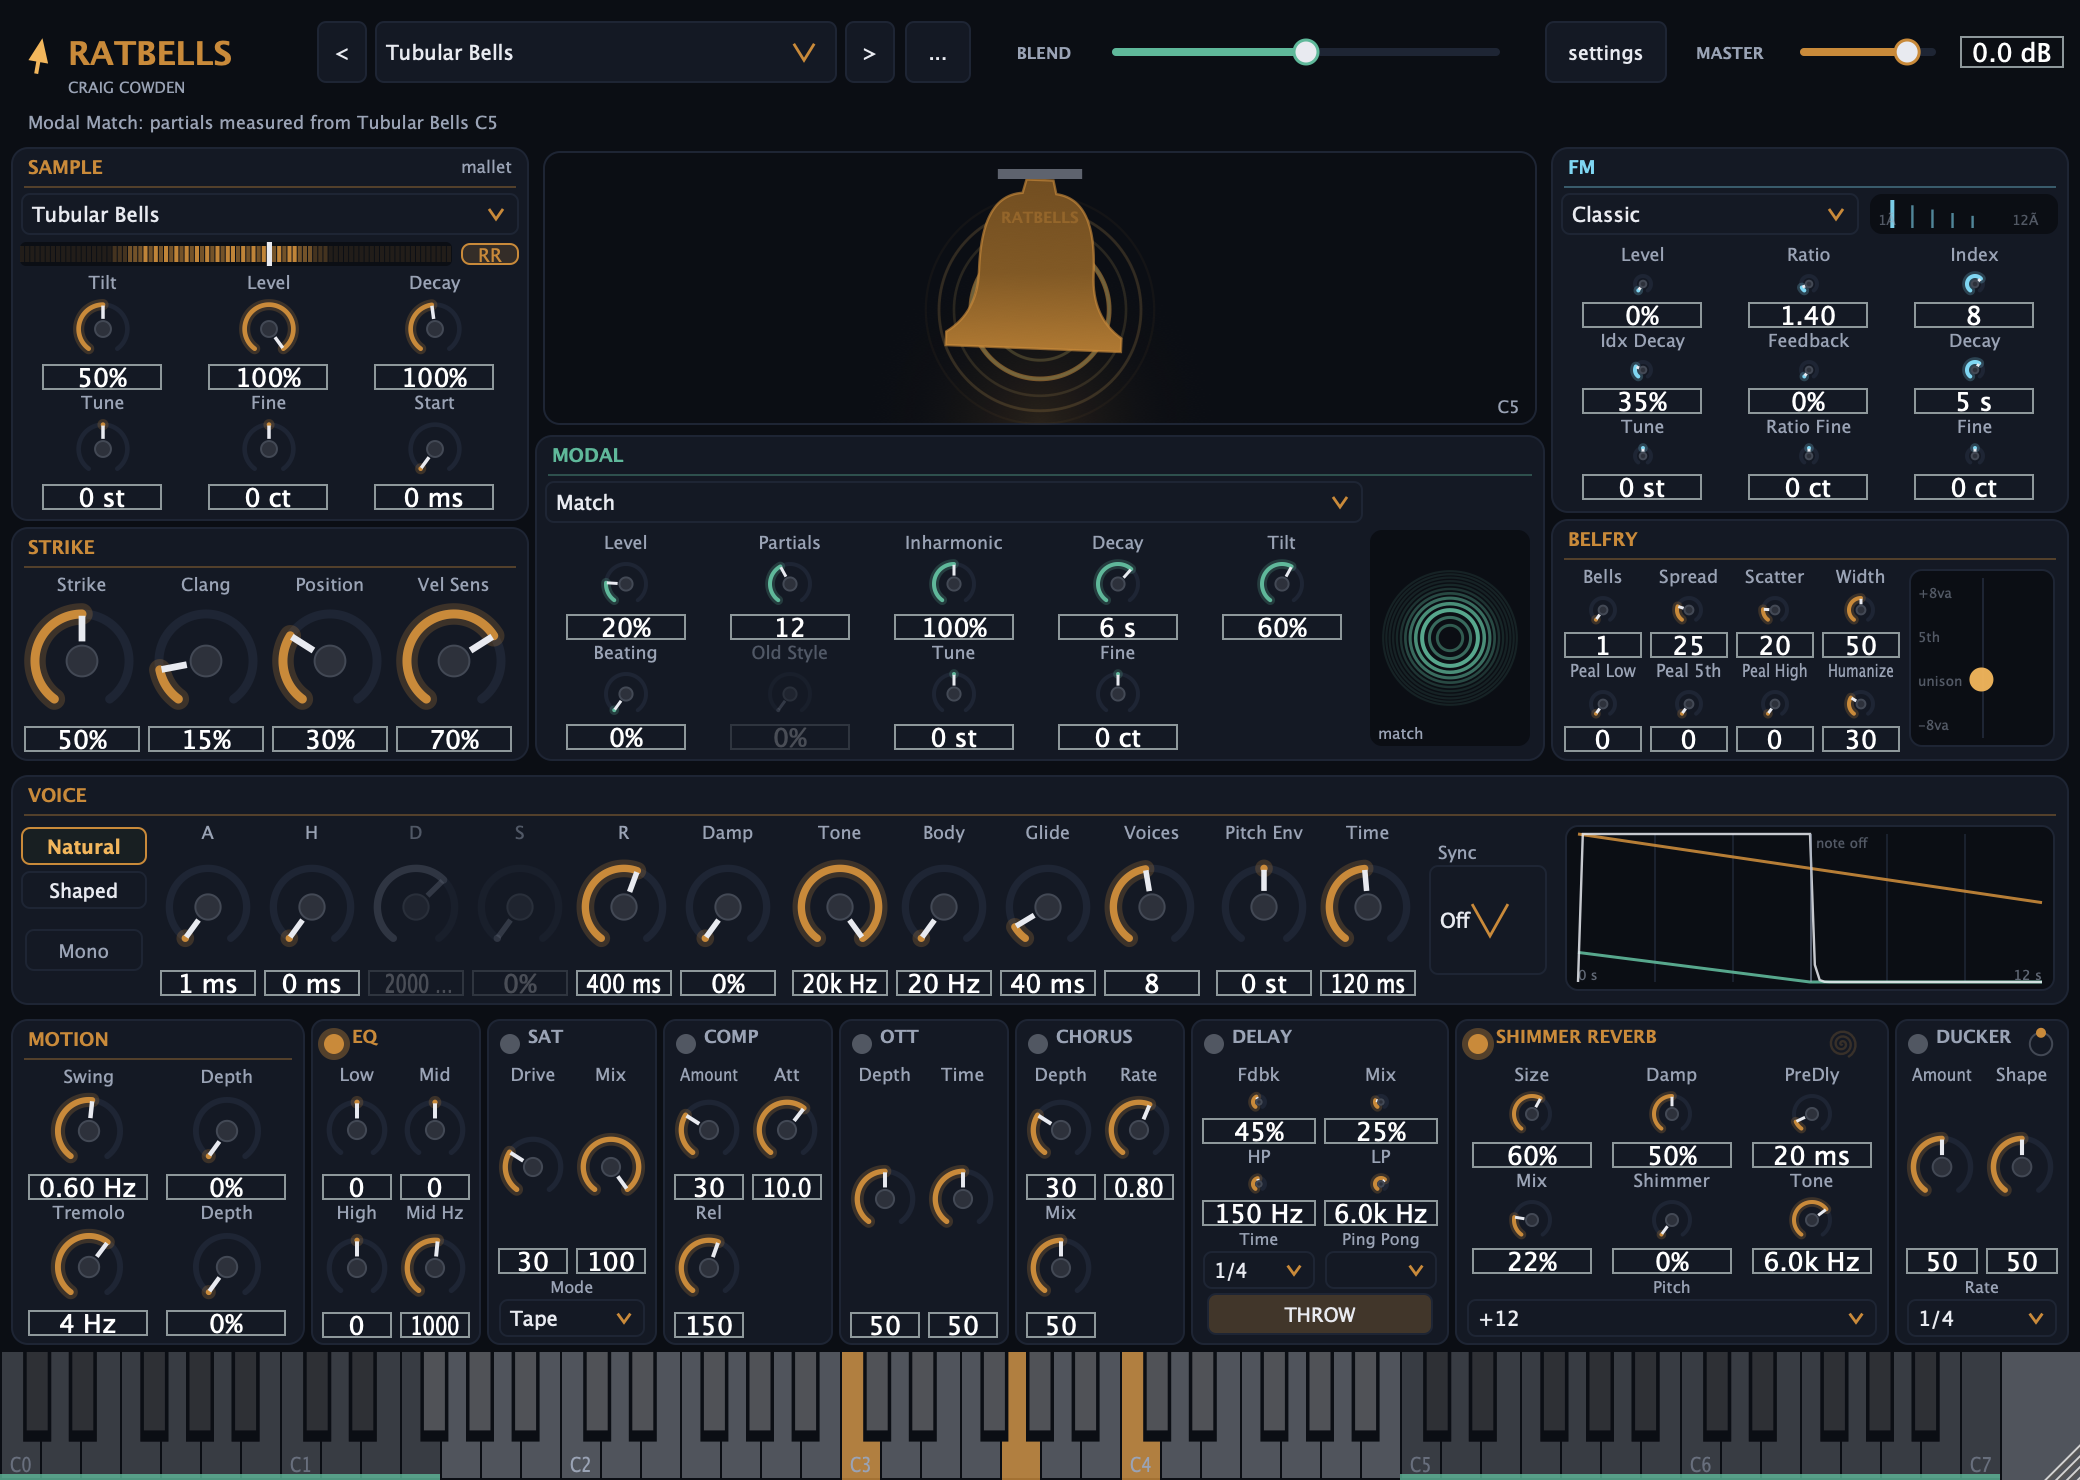Enable the DUCKER effect
2080x1480 pixels.
1918,1044
